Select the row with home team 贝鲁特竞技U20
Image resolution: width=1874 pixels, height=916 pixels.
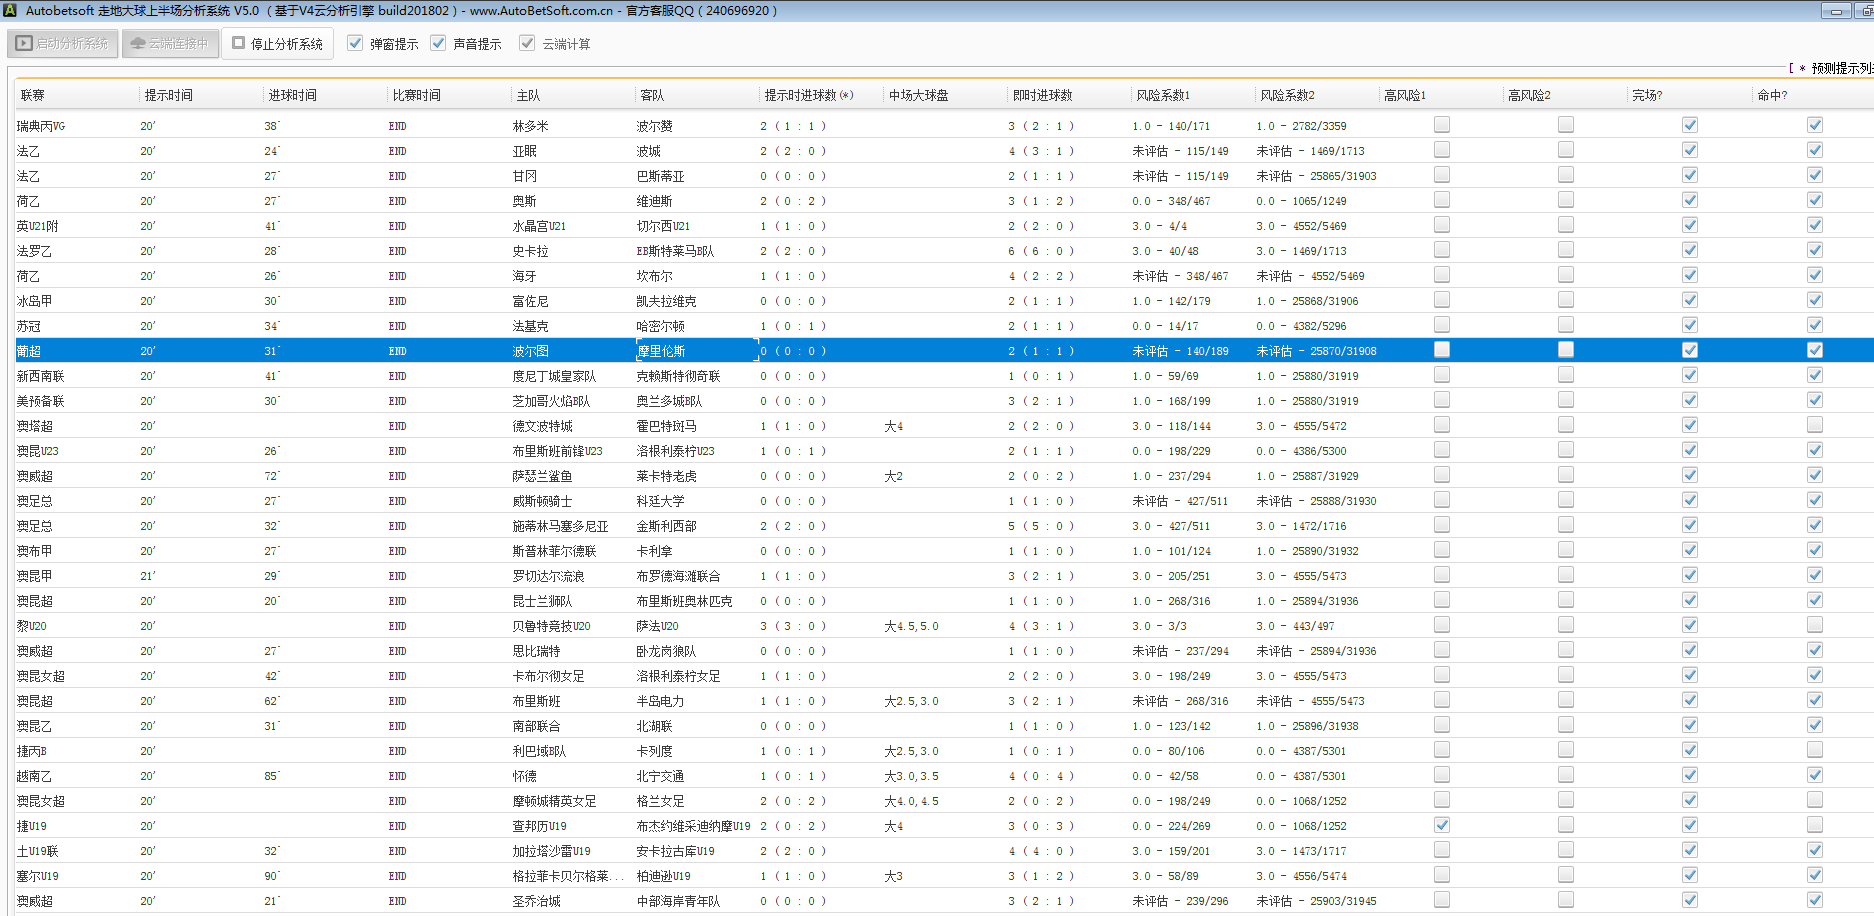tap(551, 626)
